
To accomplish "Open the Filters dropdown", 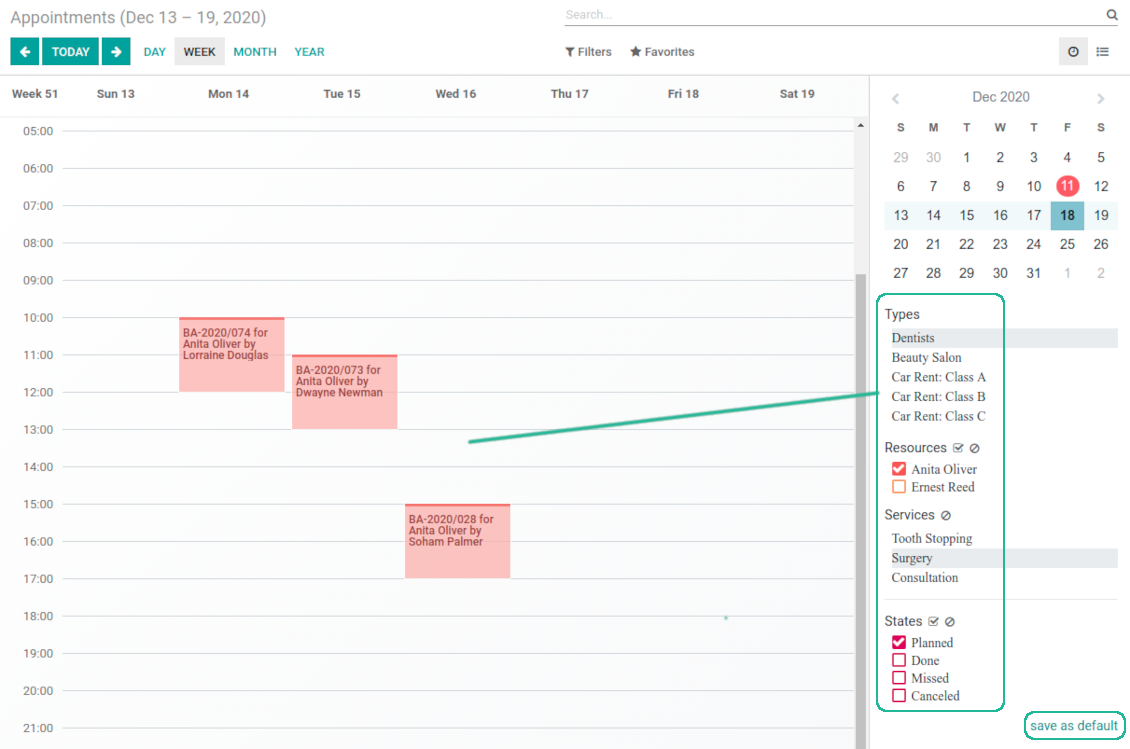I will pyautogui.click(x=588, y=52).
